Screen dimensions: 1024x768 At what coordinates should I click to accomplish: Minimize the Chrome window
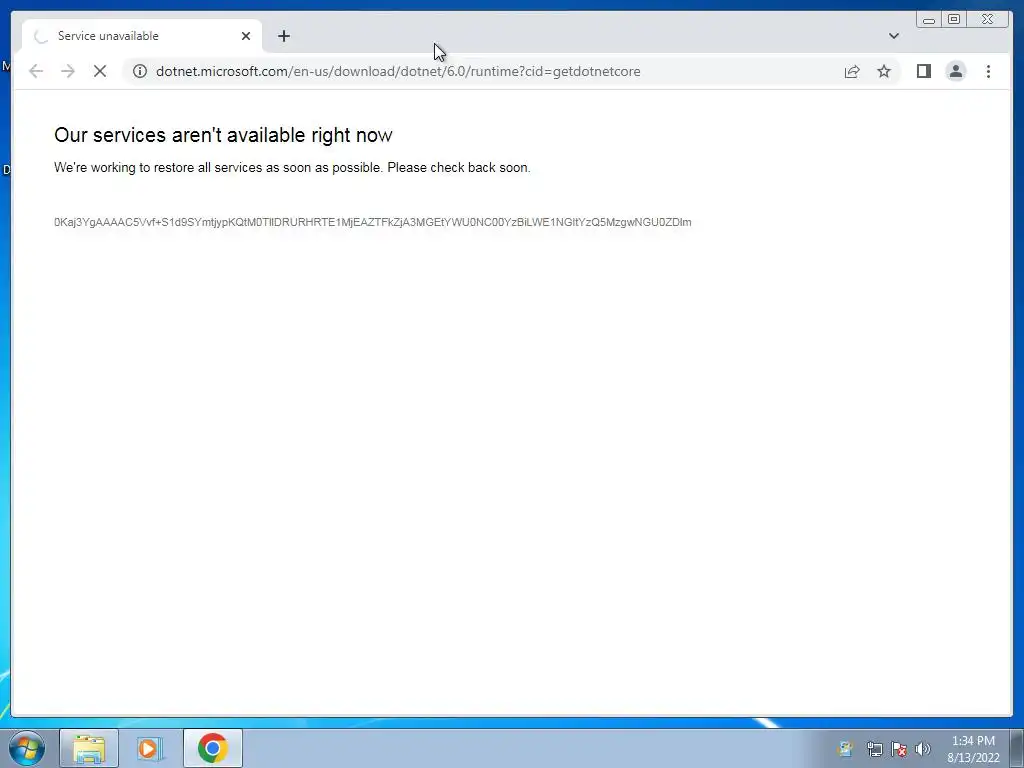click(x=929, y=19)
